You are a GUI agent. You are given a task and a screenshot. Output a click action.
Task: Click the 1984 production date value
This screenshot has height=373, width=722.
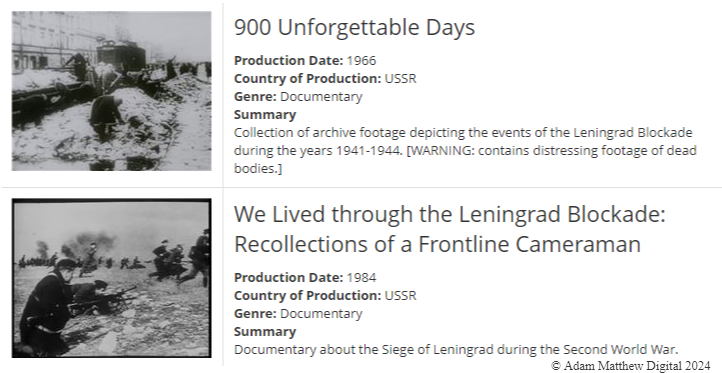[x=361, y=278]
